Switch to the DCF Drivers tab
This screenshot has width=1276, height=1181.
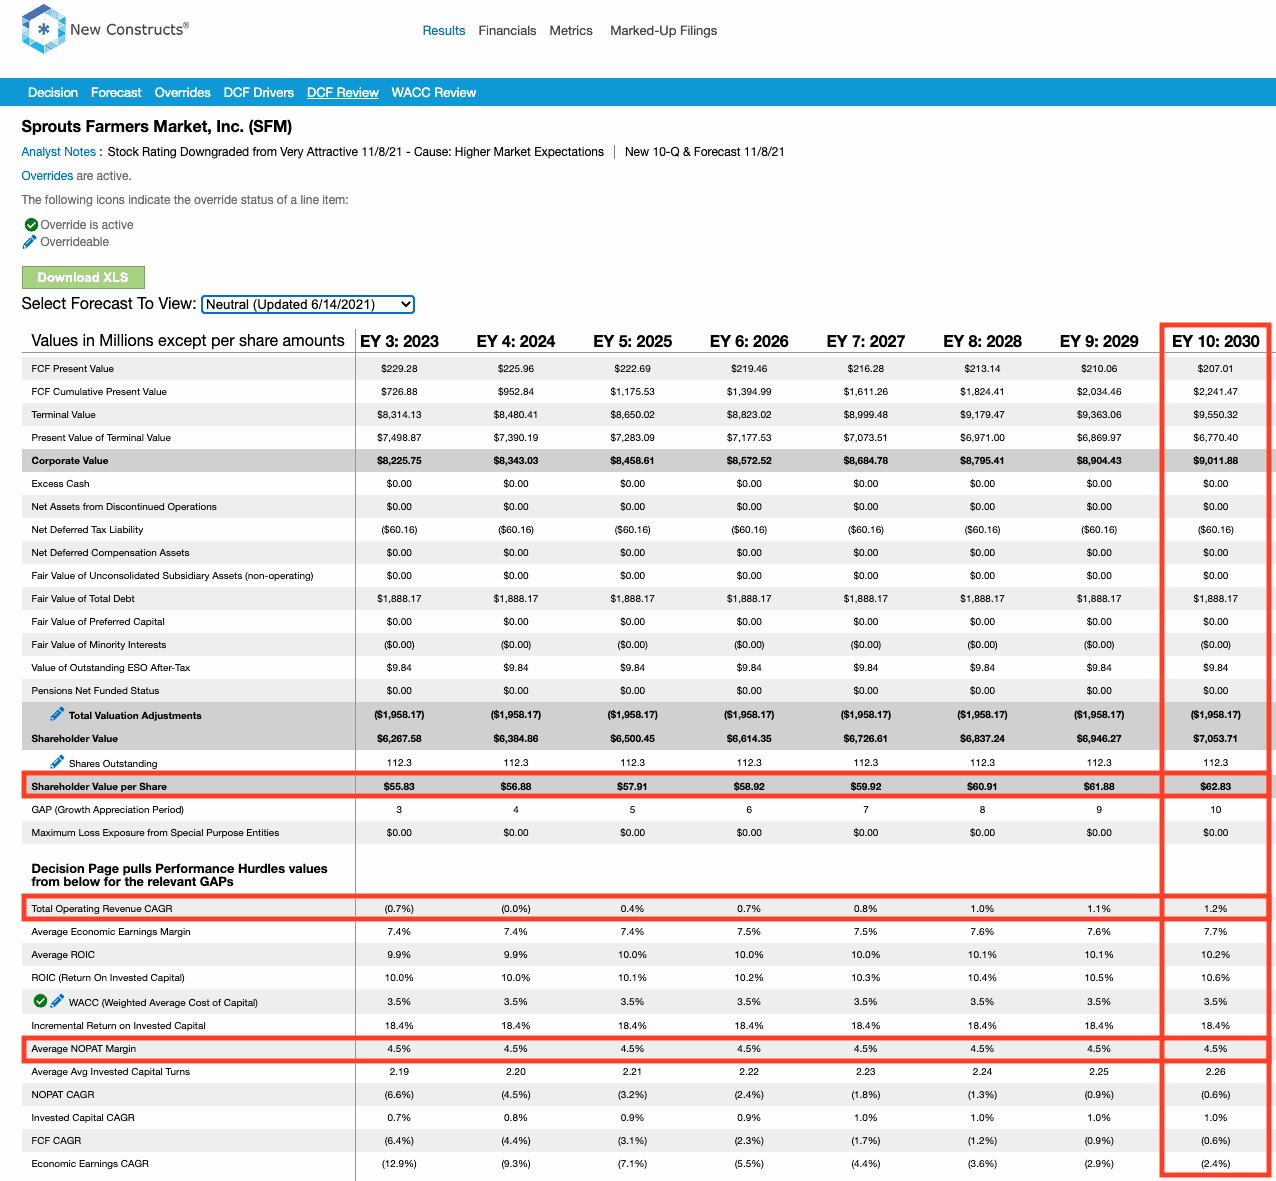(259, 92)
